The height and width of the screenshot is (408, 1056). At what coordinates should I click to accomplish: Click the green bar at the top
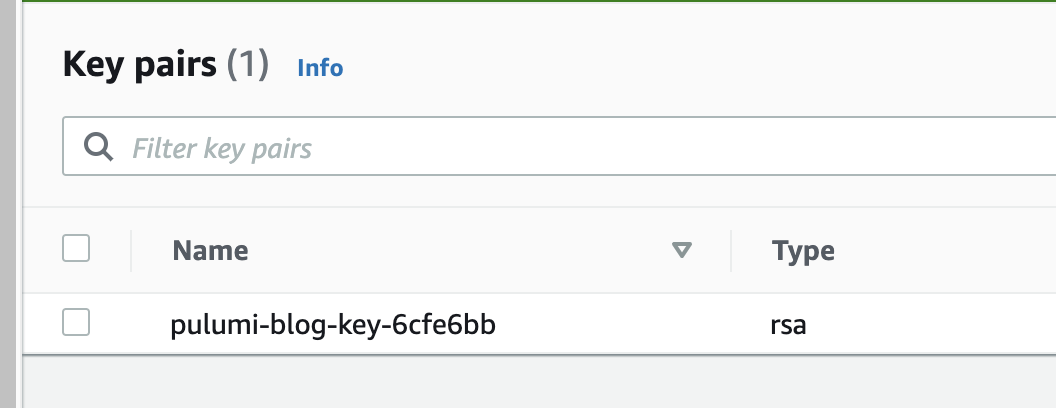pyautogui.click(x=528, y=1)
